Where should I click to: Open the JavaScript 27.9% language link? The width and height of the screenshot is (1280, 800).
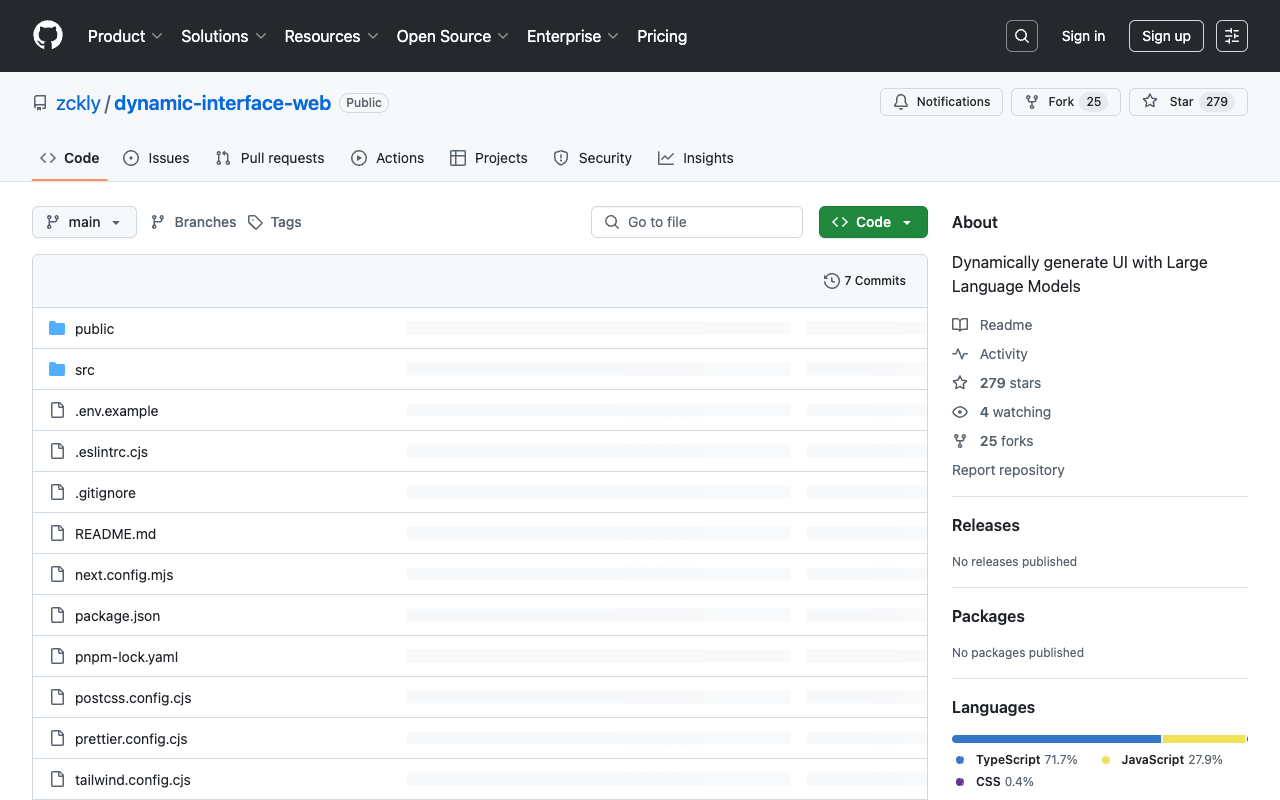tap(1162, 760)
